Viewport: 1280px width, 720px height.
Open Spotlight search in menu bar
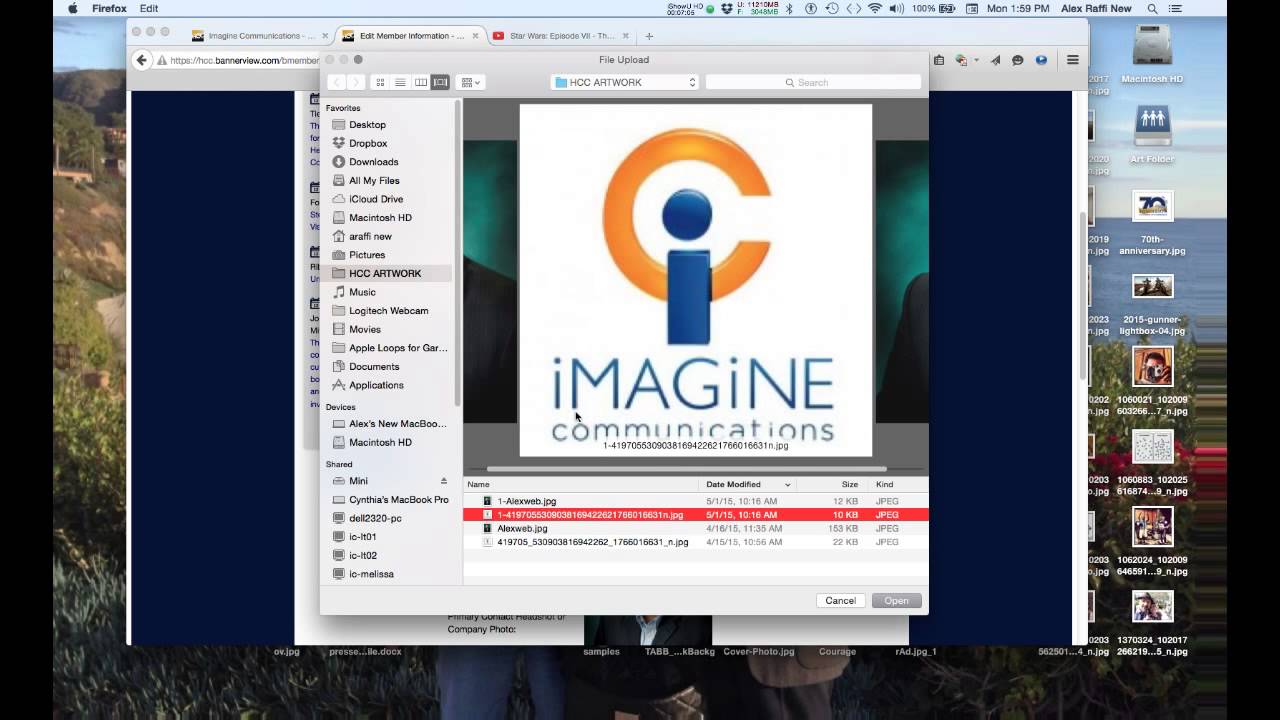[1150, 8]
